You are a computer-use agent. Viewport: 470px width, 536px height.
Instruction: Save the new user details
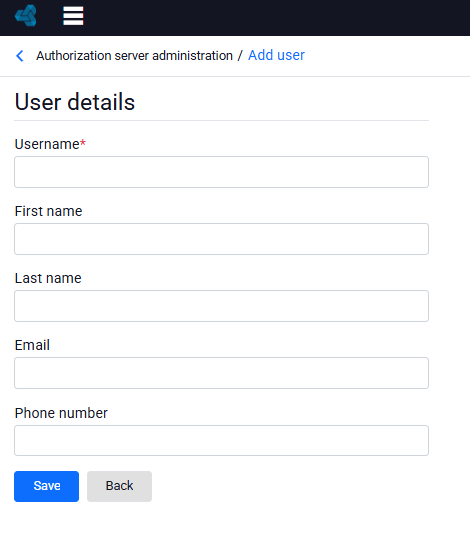click(x=46, y=486)
